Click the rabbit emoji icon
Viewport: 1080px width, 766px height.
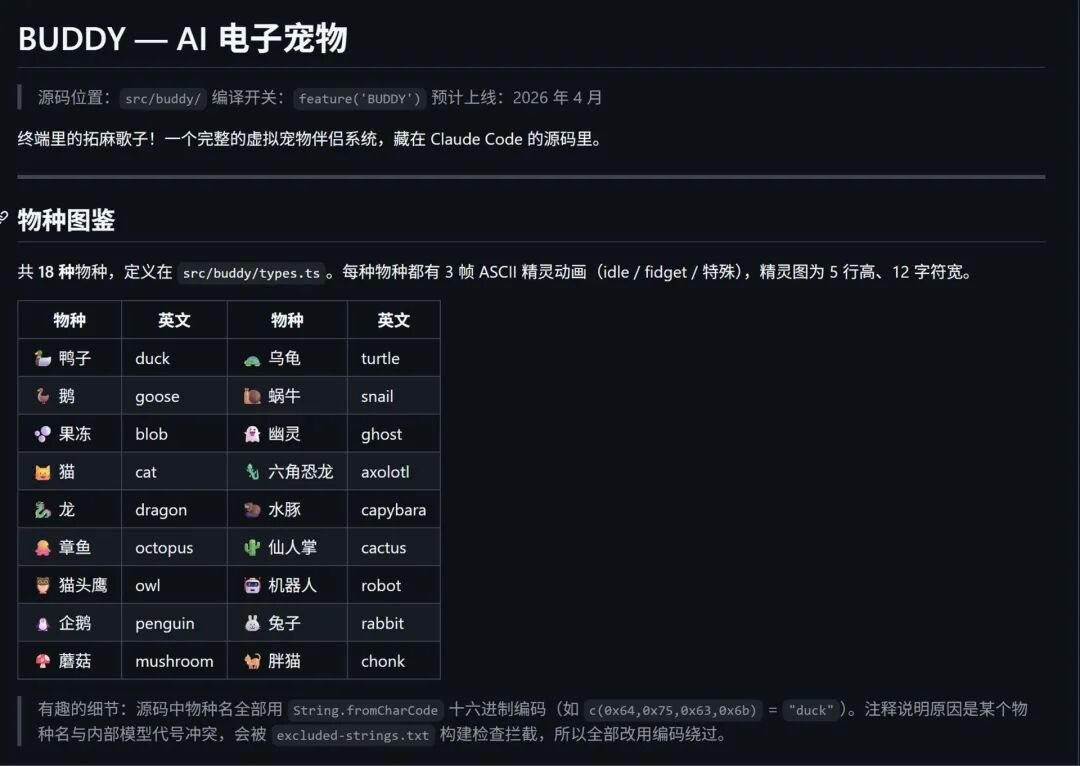pyautogui.click(x=252, y=623)
